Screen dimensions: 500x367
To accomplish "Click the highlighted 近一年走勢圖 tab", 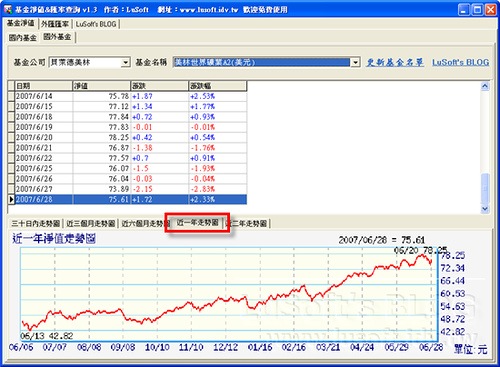I will point(197,222).
